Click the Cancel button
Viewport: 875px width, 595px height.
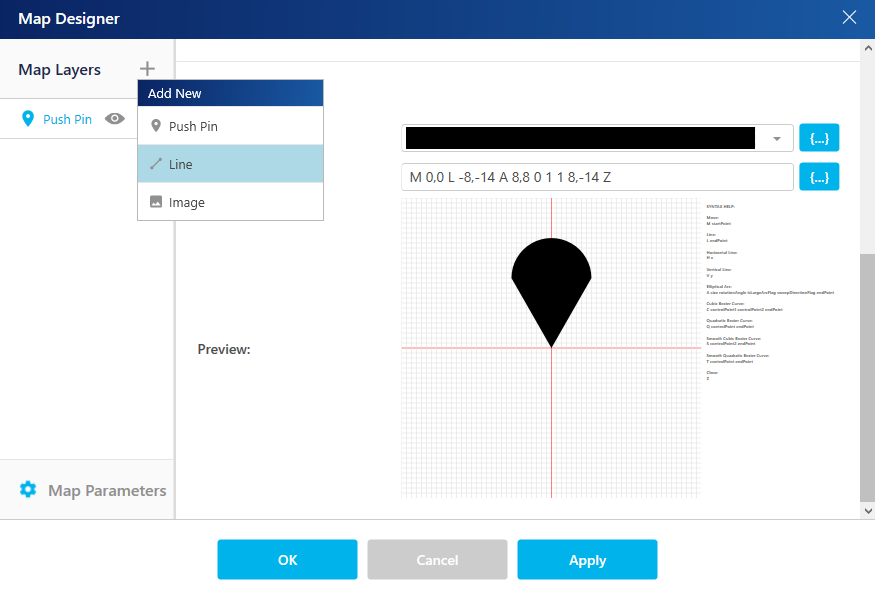point(437,559)
